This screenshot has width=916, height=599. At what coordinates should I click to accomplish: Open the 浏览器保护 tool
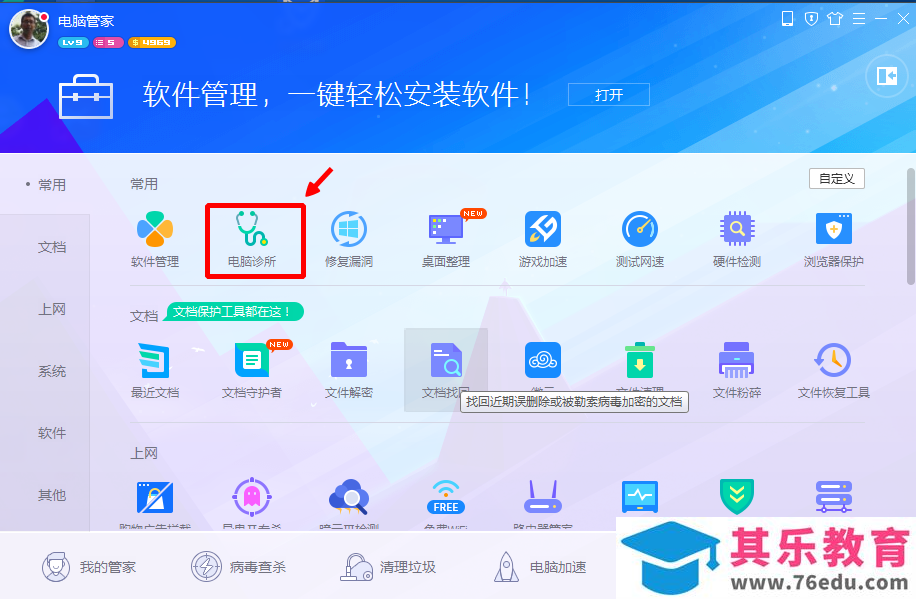(834, 240)
